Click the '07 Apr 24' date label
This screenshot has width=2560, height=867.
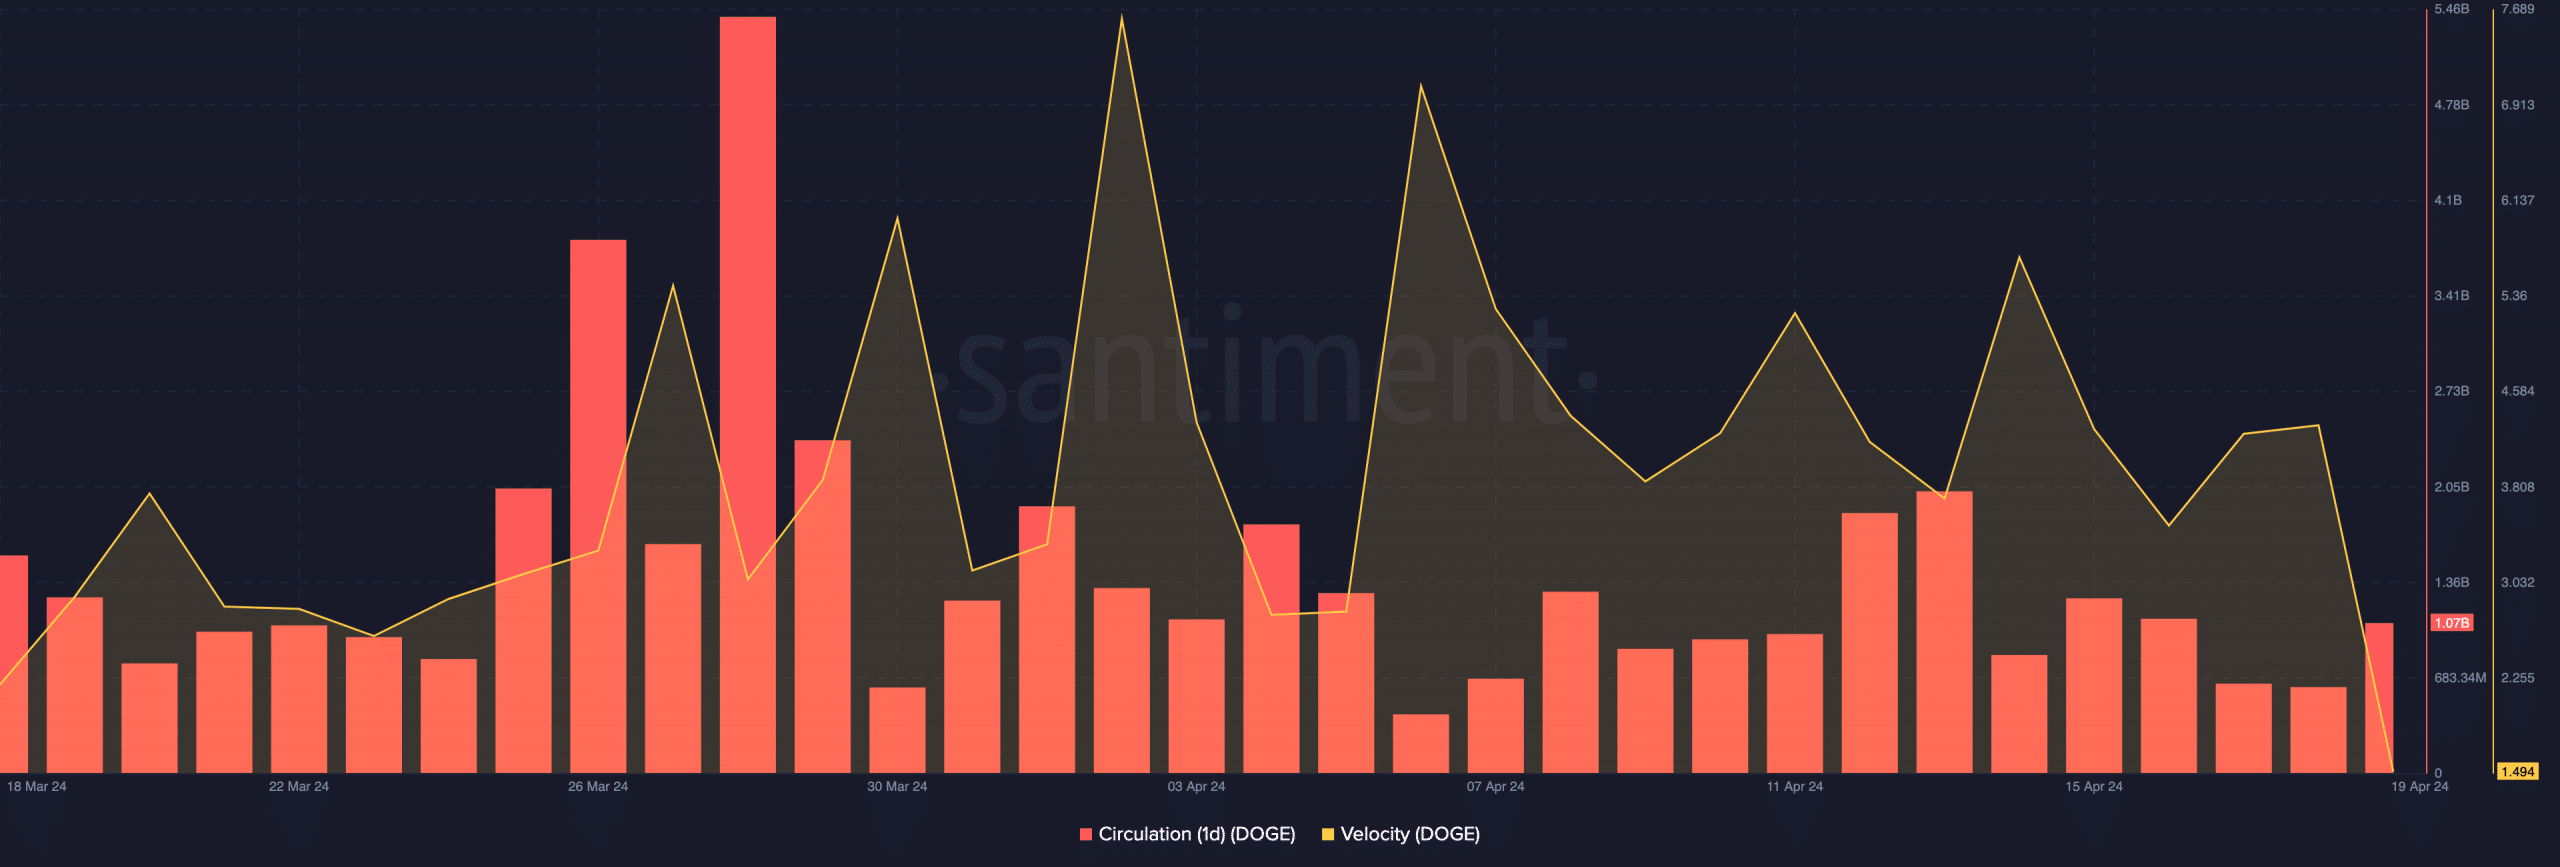coord(1496,787)
